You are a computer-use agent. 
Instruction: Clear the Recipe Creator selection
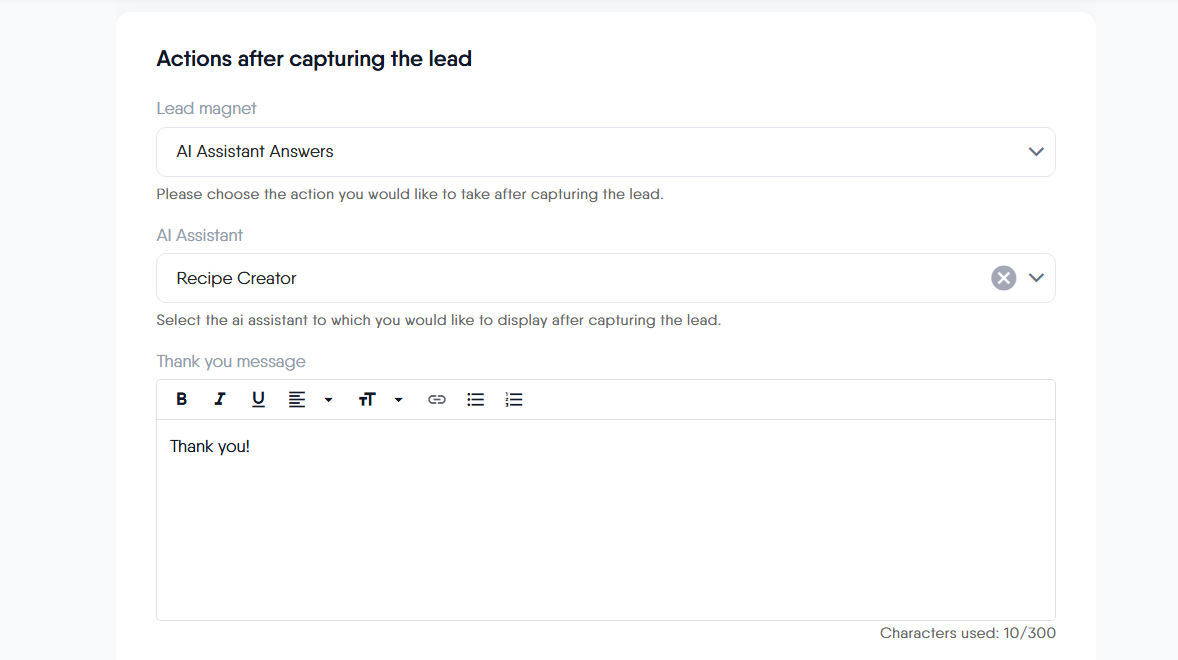(x=1003, y=278)
